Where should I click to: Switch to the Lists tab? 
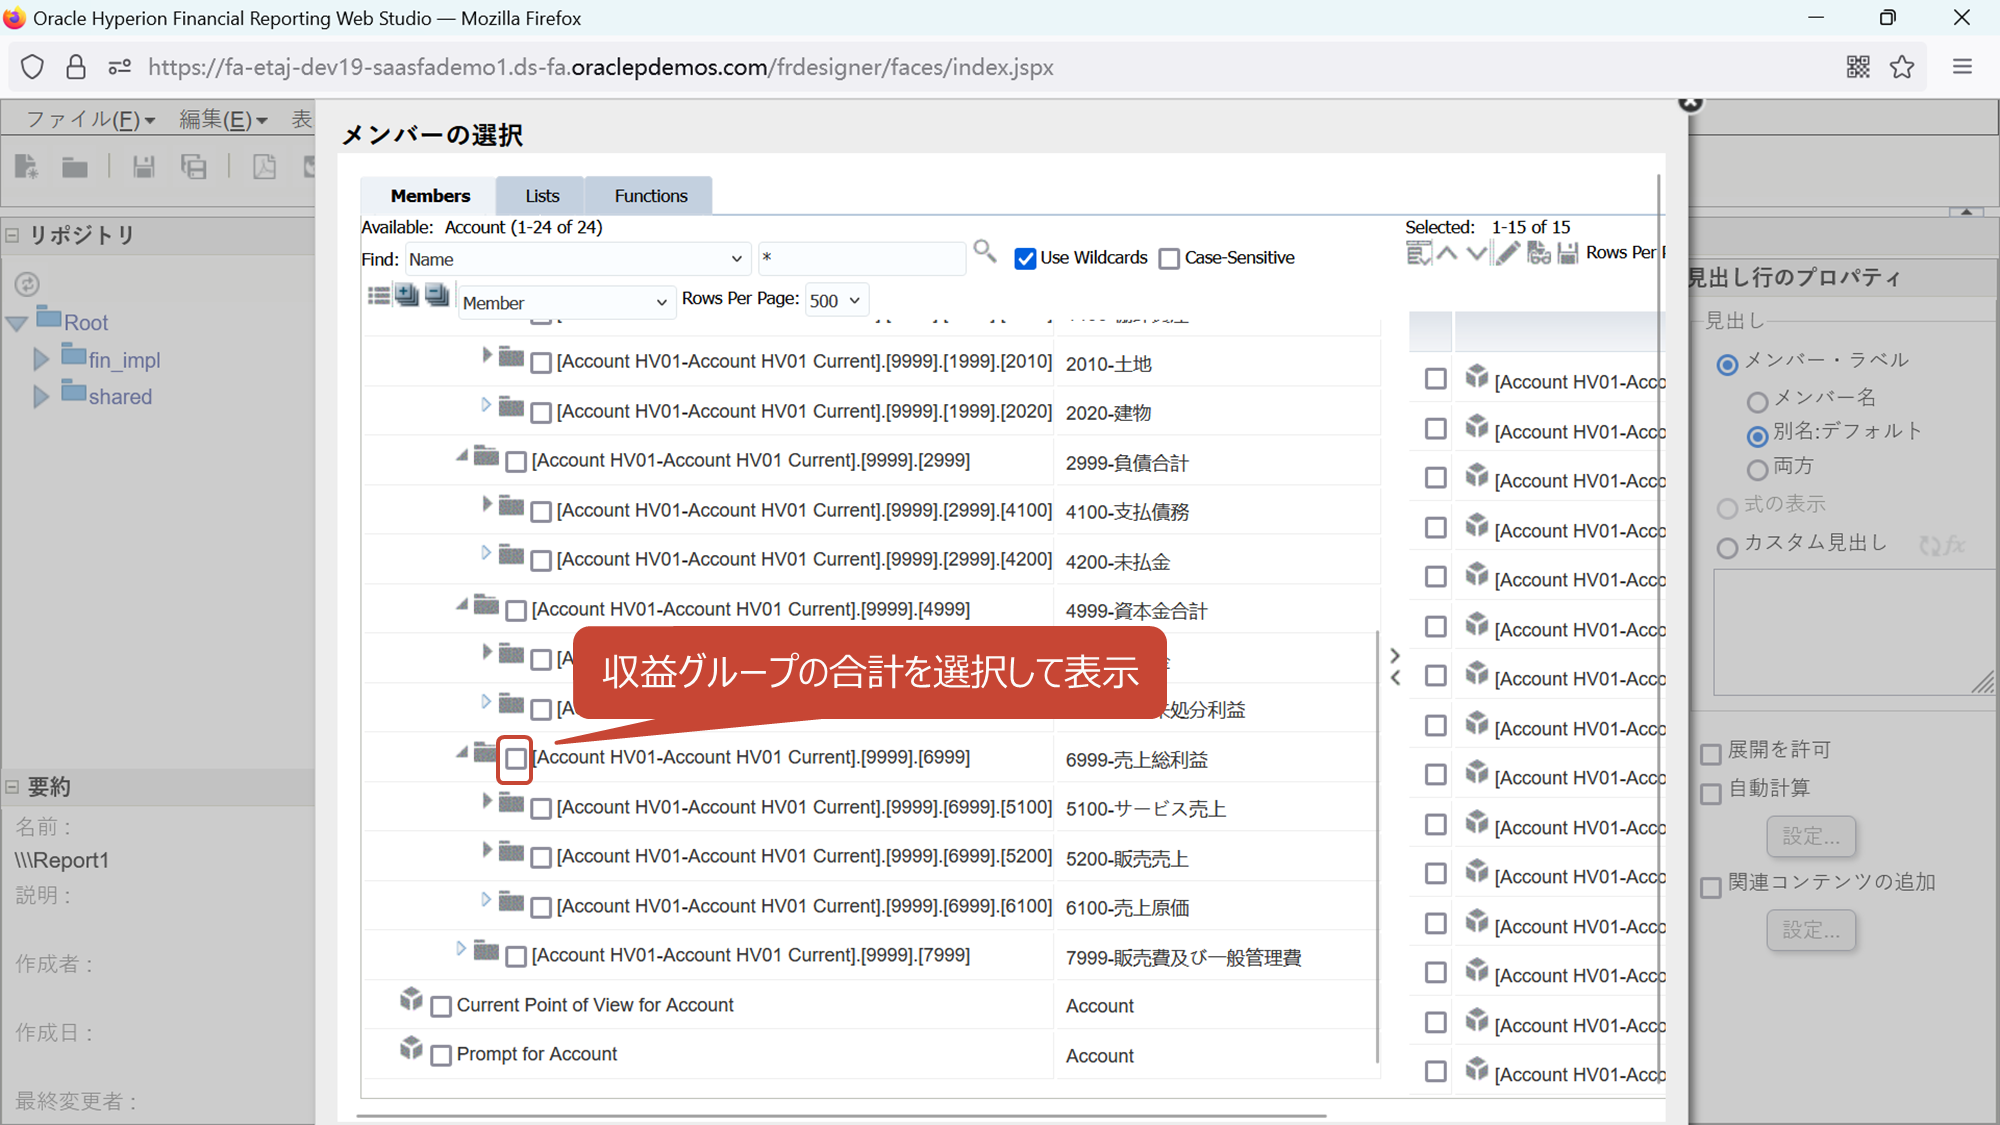click(x=542, y=196)
